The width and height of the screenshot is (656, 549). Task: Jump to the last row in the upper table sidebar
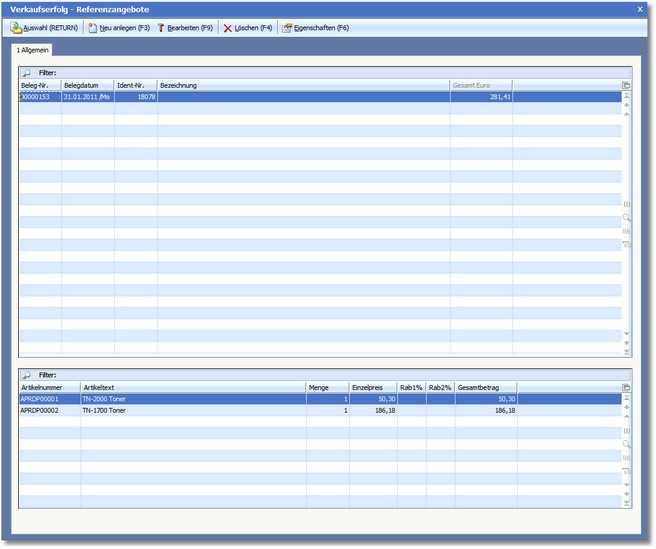point(626,351)
